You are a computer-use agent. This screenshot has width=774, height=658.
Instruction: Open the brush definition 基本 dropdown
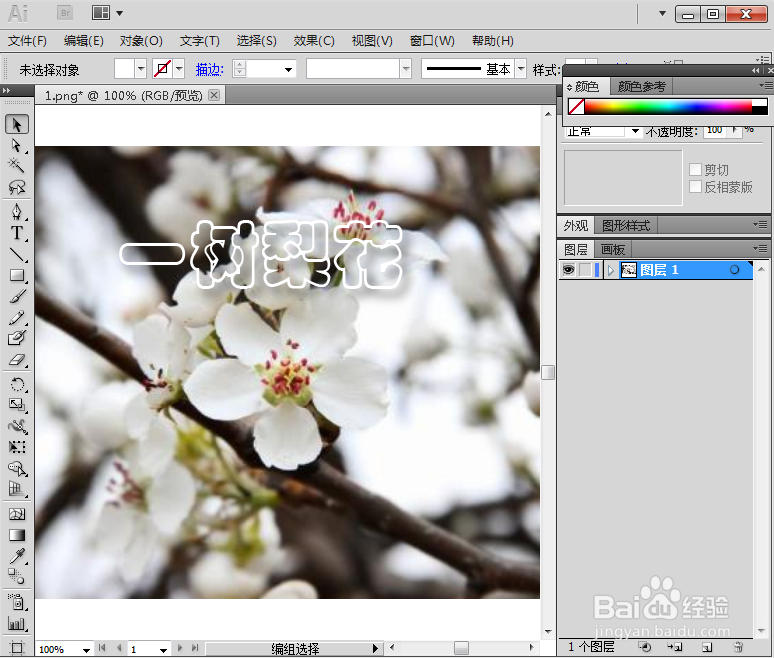[521, 69]
